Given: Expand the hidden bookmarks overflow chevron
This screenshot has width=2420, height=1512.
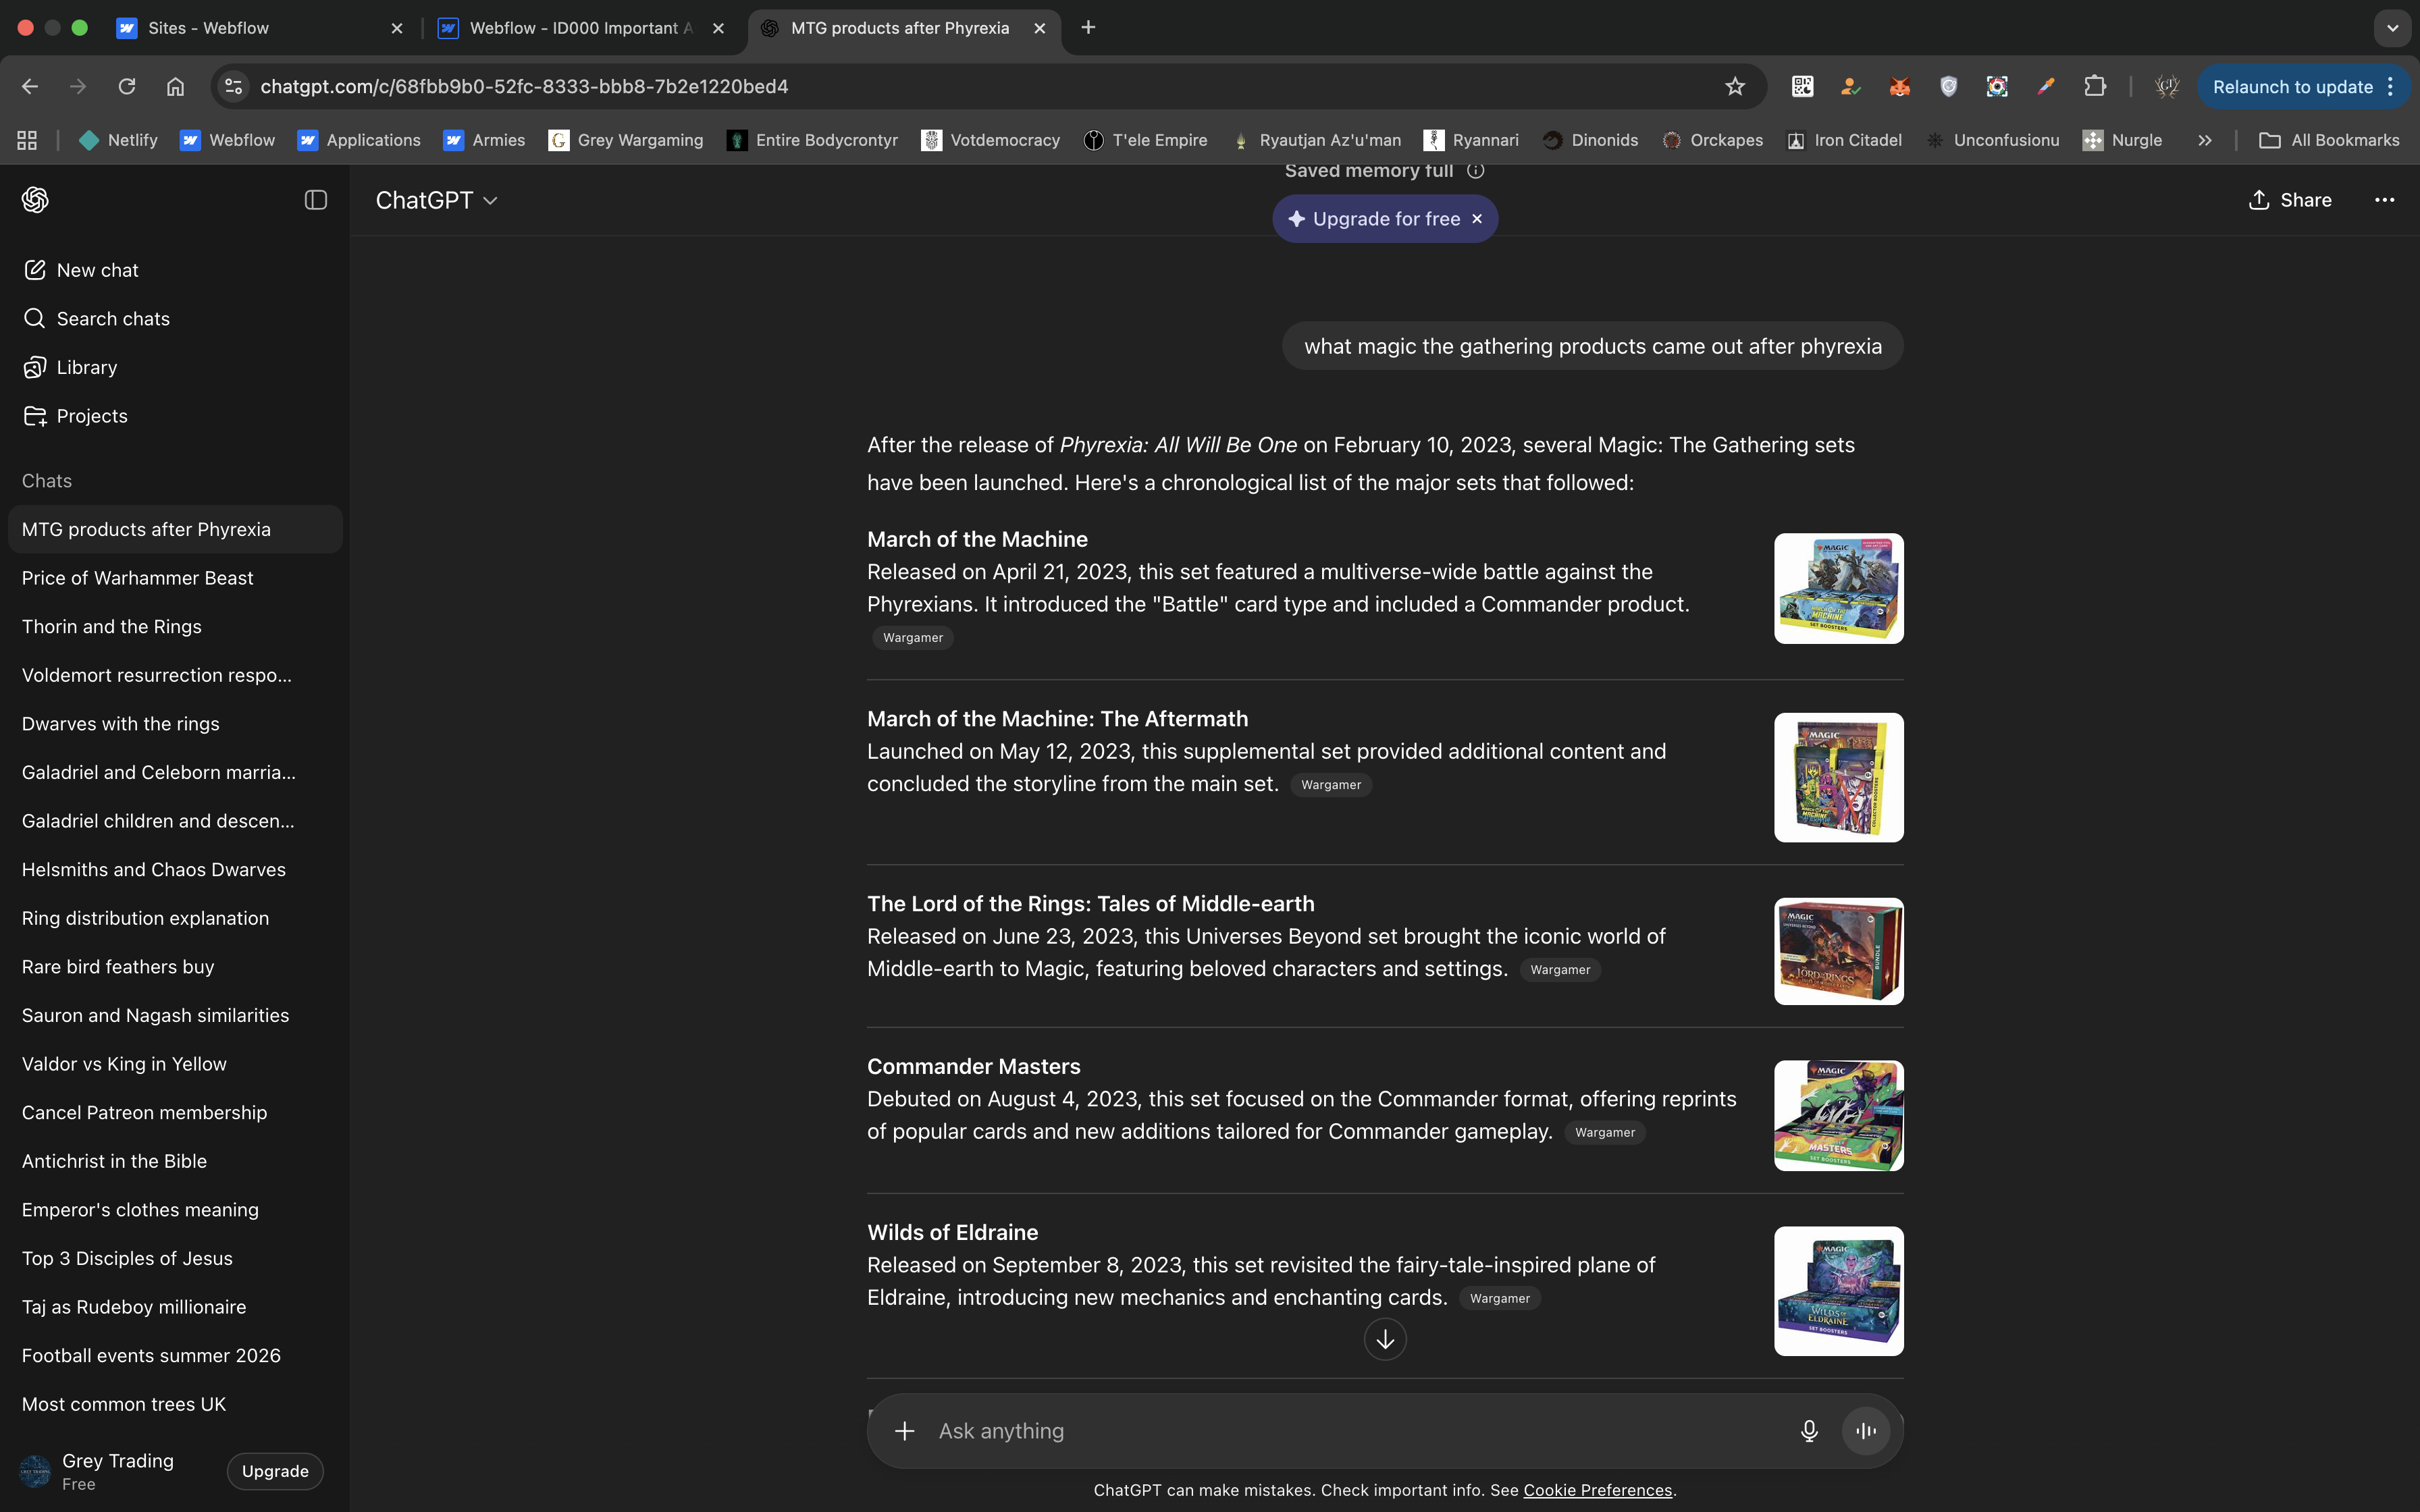Looking at the screenshot, I should coord(2204,140).
